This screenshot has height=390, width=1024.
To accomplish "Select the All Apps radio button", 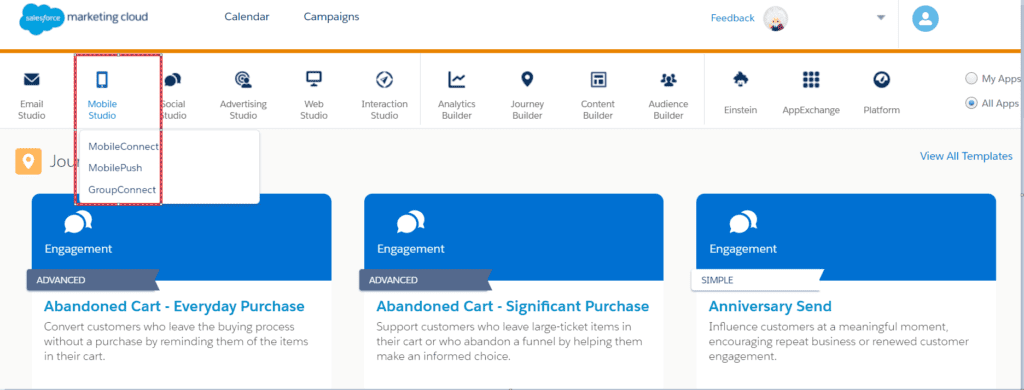I will (x=971, y=103).
